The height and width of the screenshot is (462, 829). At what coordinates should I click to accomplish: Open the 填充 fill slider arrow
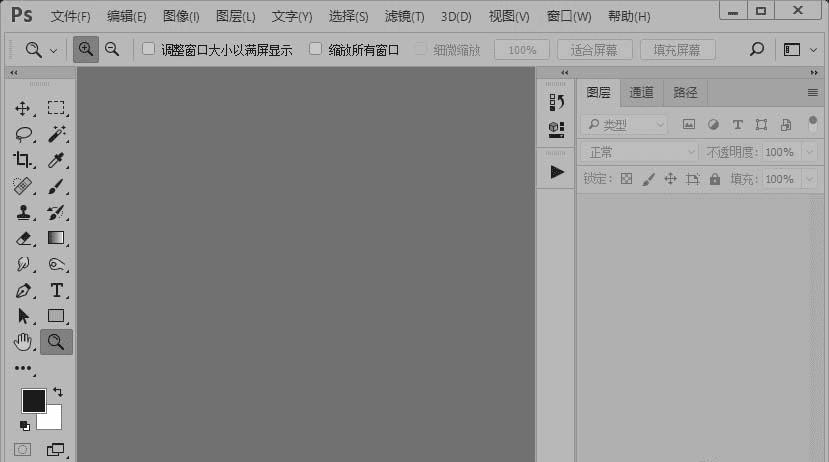tap(810, 179)
